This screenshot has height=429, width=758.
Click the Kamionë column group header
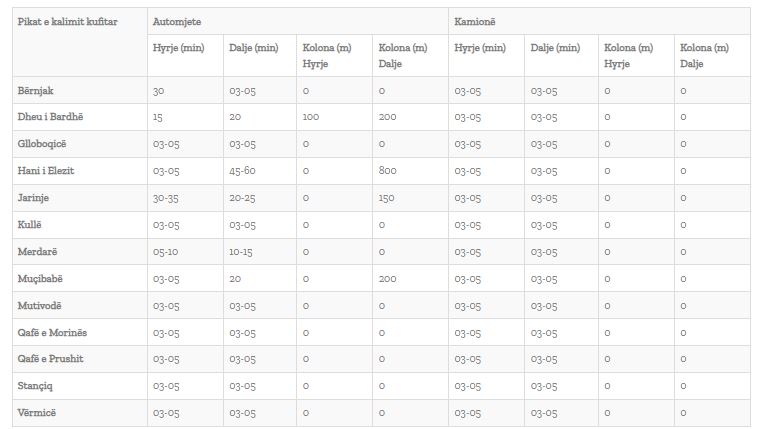point(476,21)
